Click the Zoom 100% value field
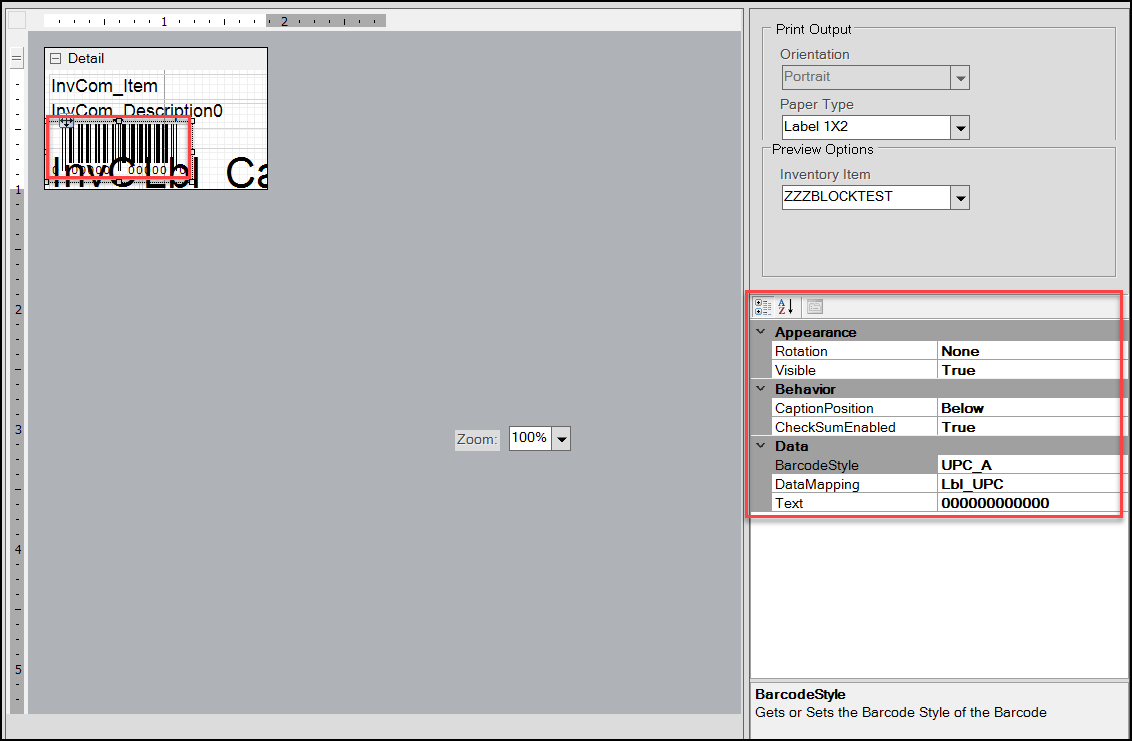Screen dimensions: 1132x741 point(531,438)
